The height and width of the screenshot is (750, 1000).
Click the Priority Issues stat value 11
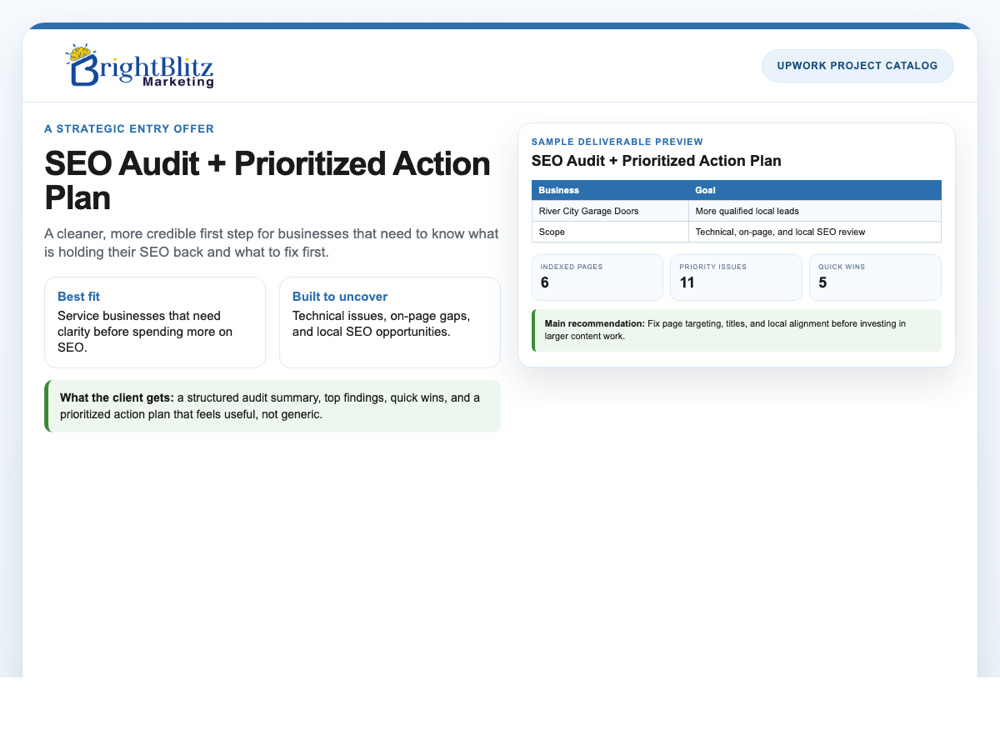[687, 283]
